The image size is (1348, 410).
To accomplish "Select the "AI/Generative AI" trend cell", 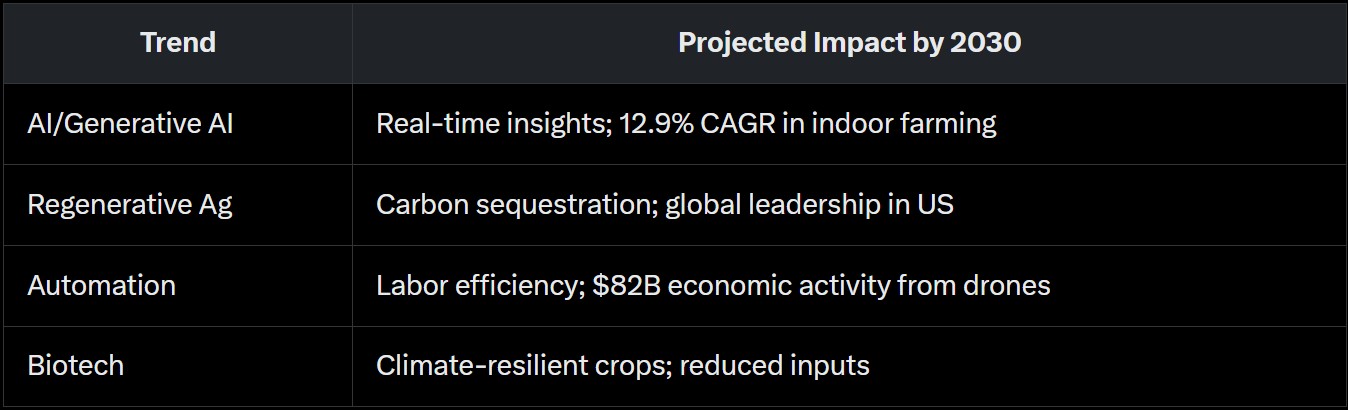I will click(130, 124).
